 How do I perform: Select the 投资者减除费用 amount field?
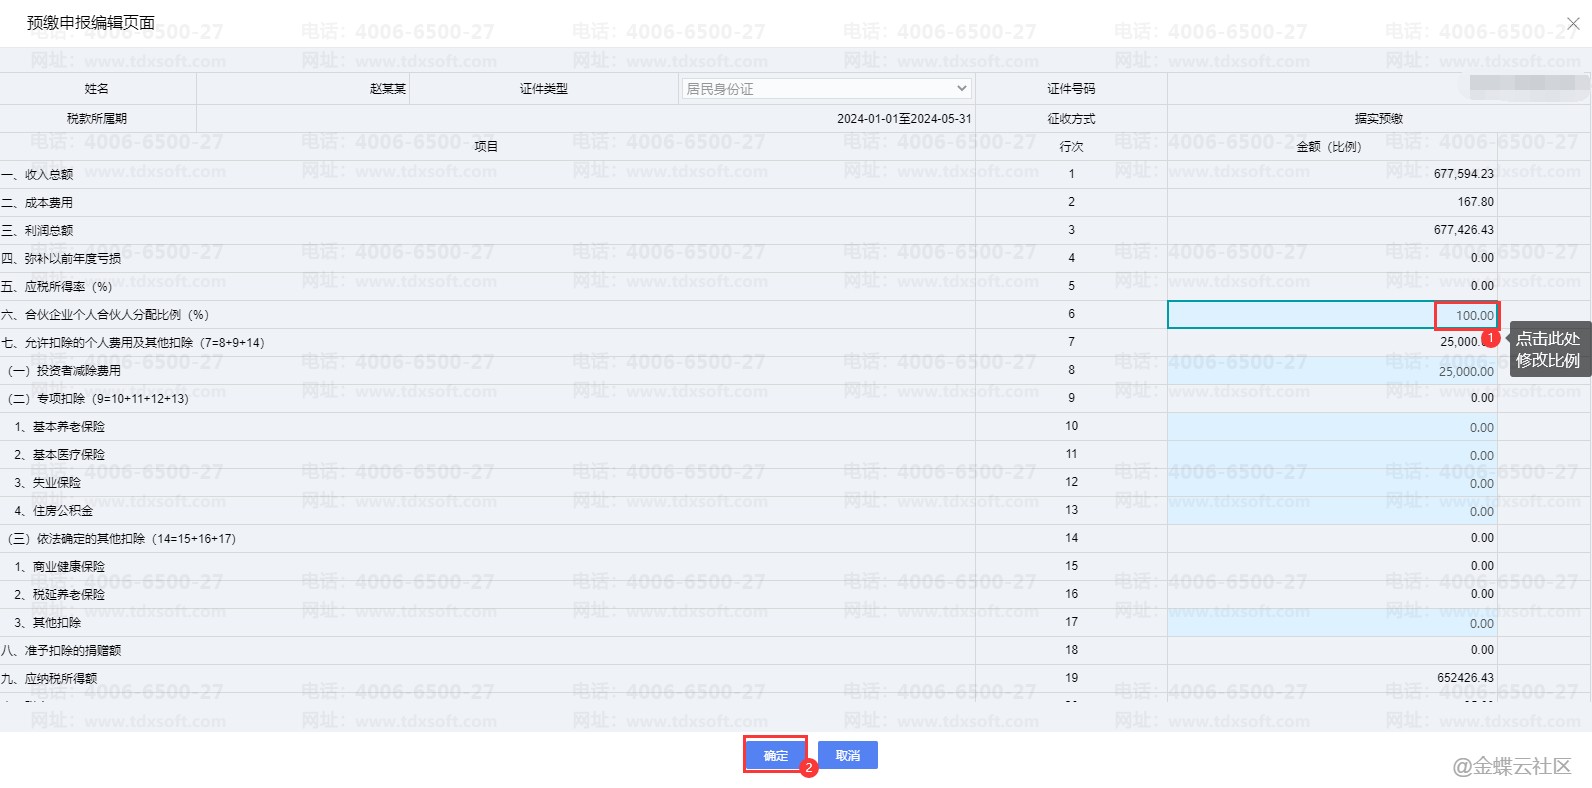tap(1332, 371)
